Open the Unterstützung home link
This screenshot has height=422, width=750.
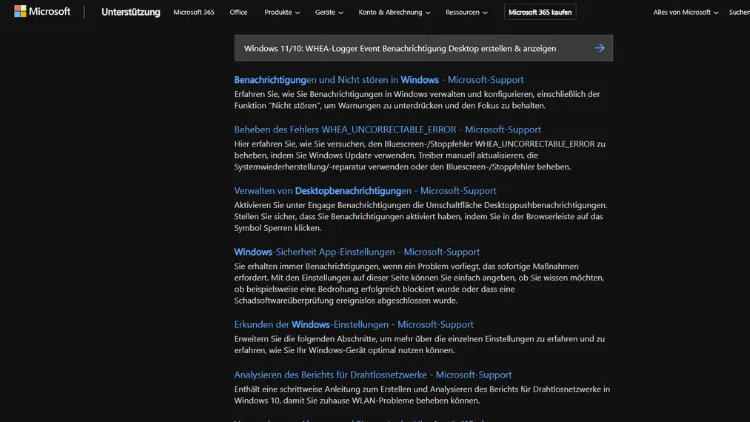[x=131, y=12]
